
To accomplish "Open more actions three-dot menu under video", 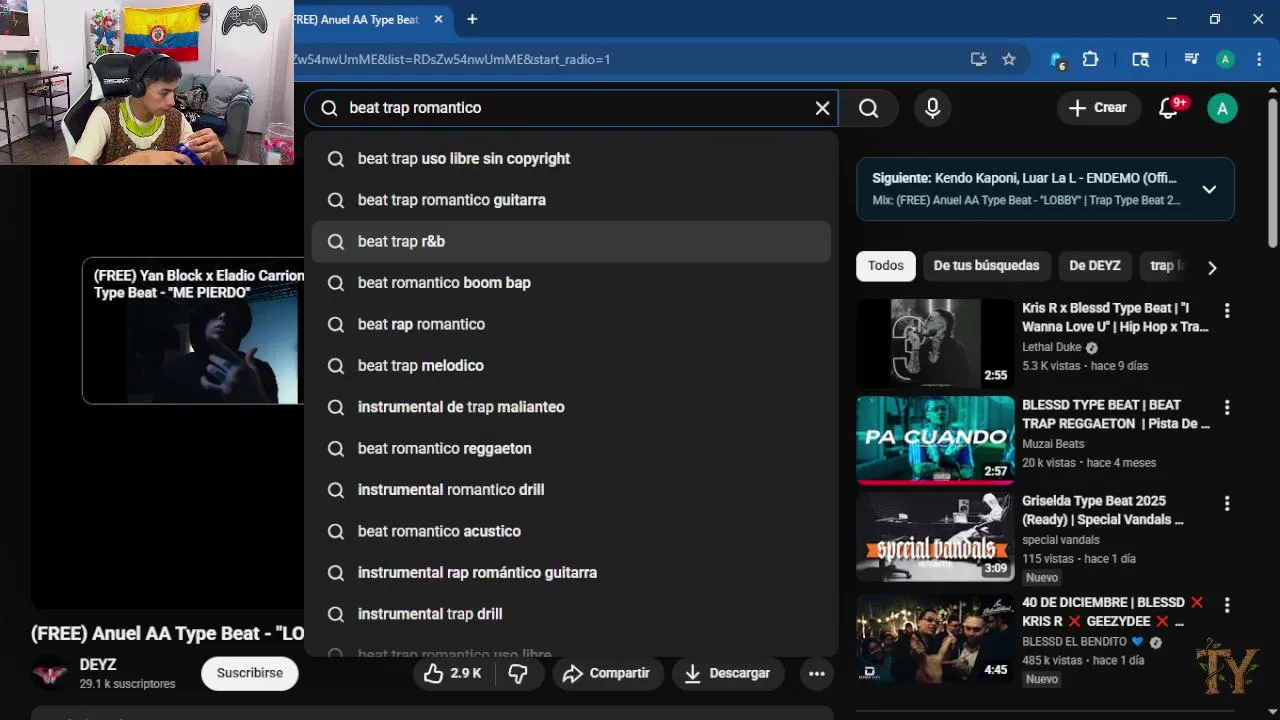I will (817, 674).
